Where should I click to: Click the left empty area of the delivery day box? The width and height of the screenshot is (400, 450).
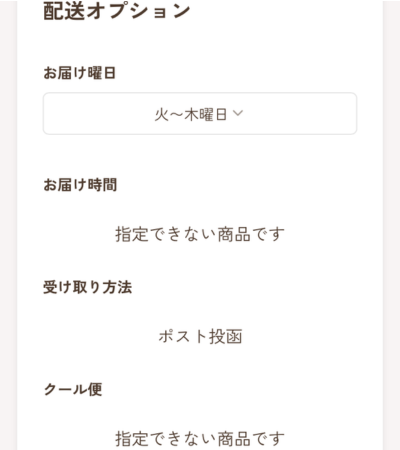tap(97, 114)
